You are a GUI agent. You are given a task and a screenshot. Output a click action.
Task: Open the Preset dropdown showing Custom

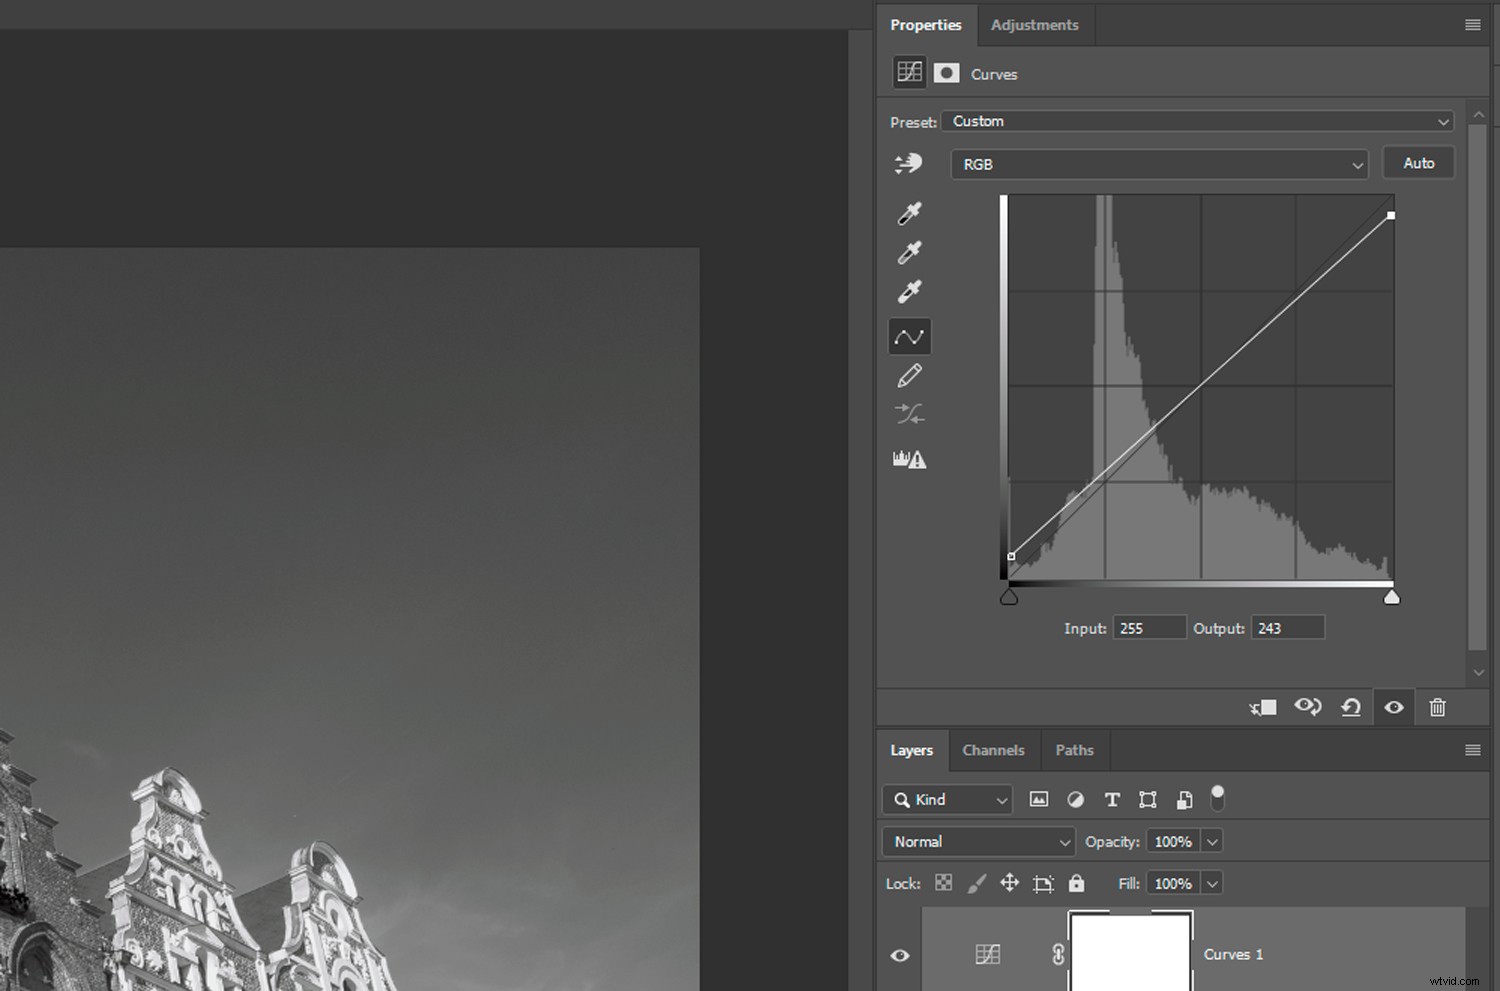[1196, 120]
